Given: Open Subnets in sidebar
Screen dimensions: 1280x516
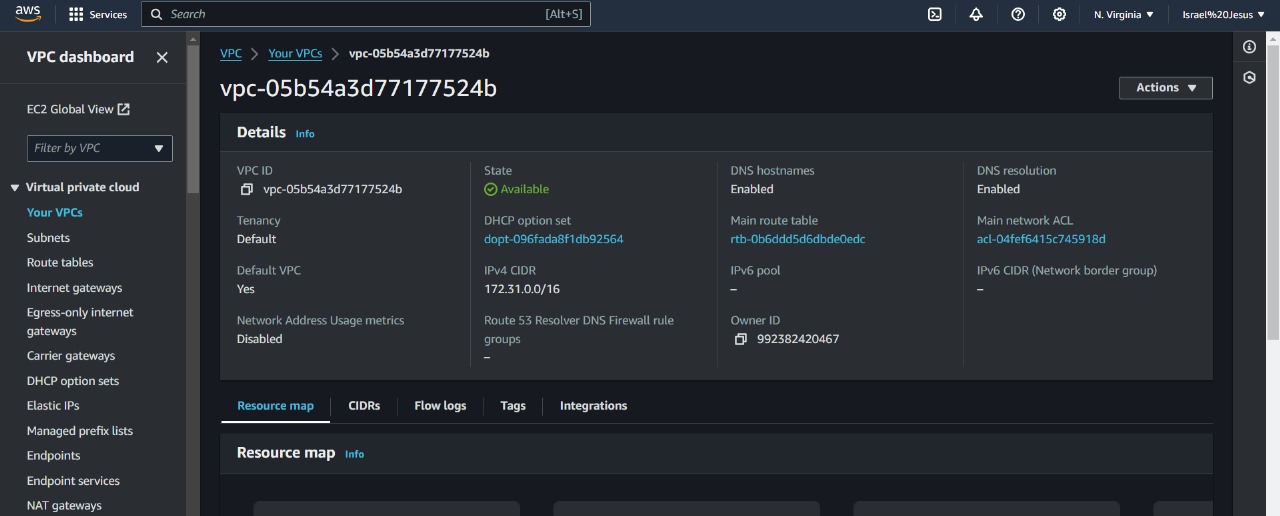Looking at the screenshot, I should [48, 238].
